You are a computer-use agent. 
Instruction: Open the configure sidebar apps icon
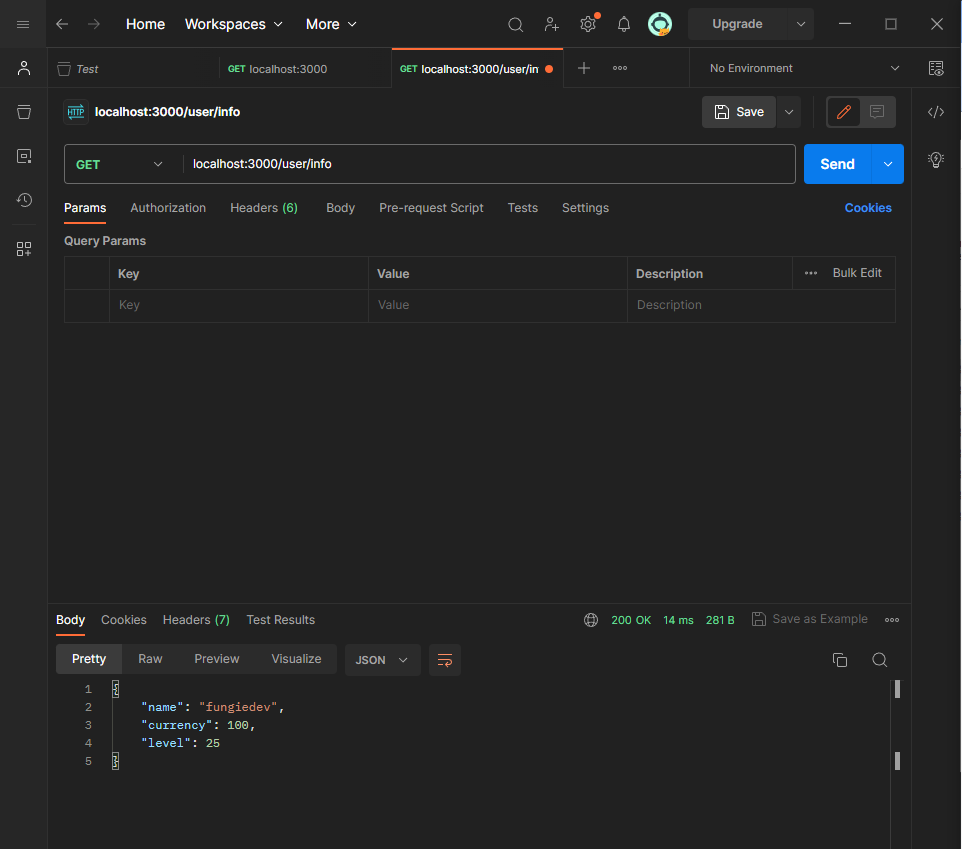coord(24,248)
